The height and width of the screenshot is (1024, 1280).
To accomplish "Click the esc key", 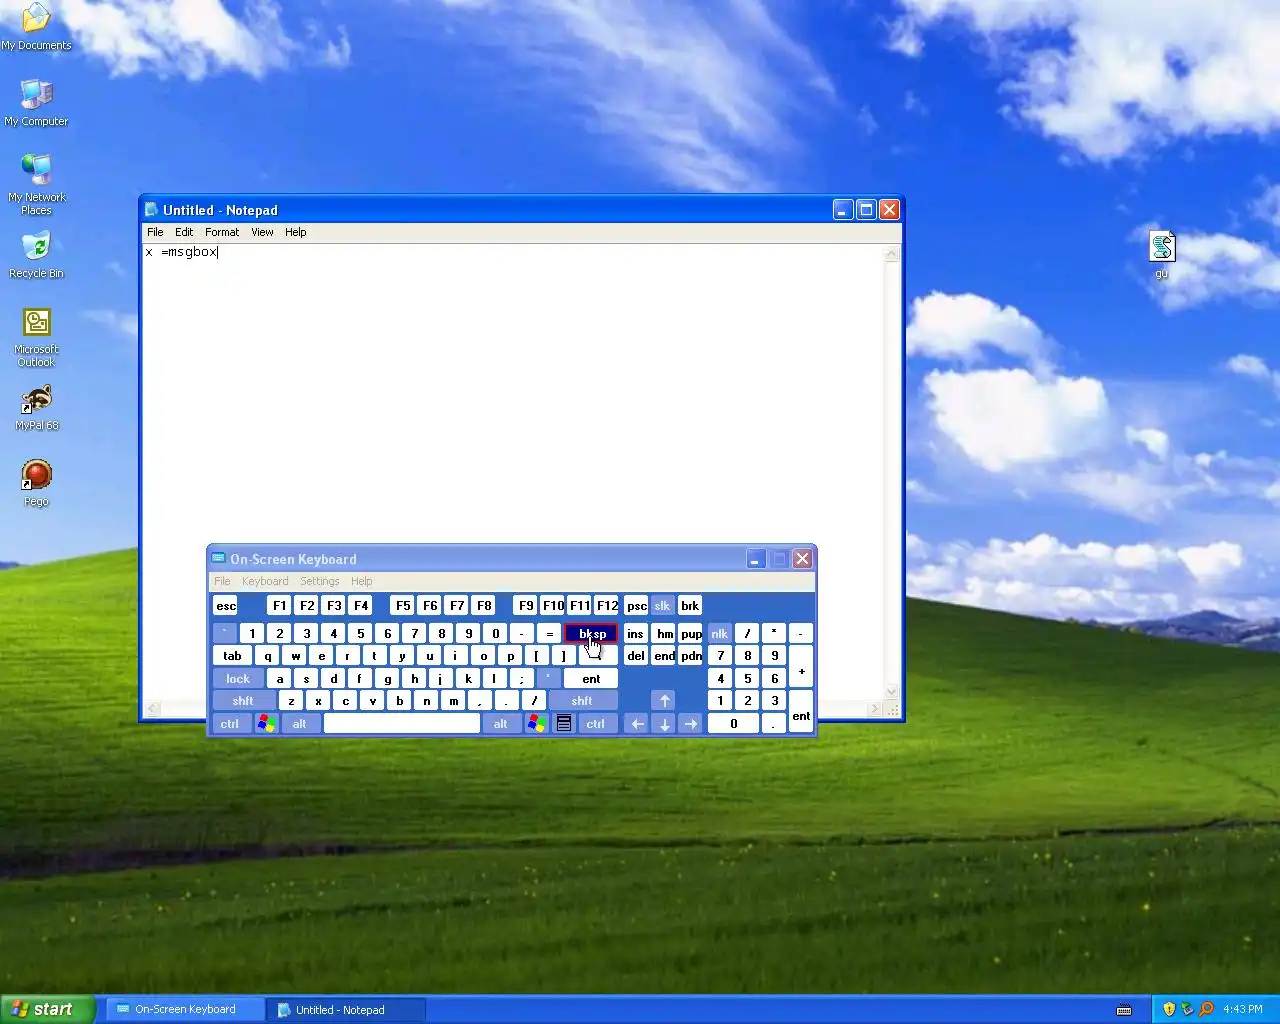I will tap(226, 605).
